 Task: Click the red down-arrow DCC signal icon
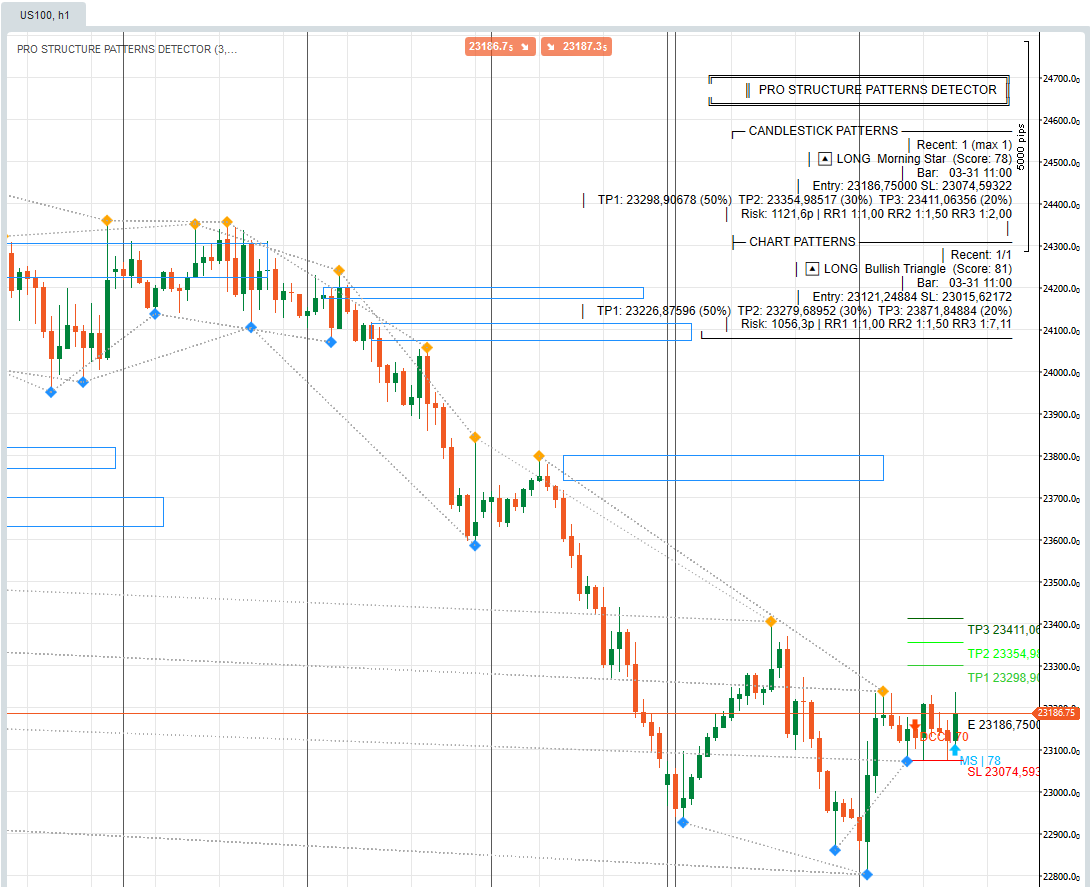pos(914,726)
